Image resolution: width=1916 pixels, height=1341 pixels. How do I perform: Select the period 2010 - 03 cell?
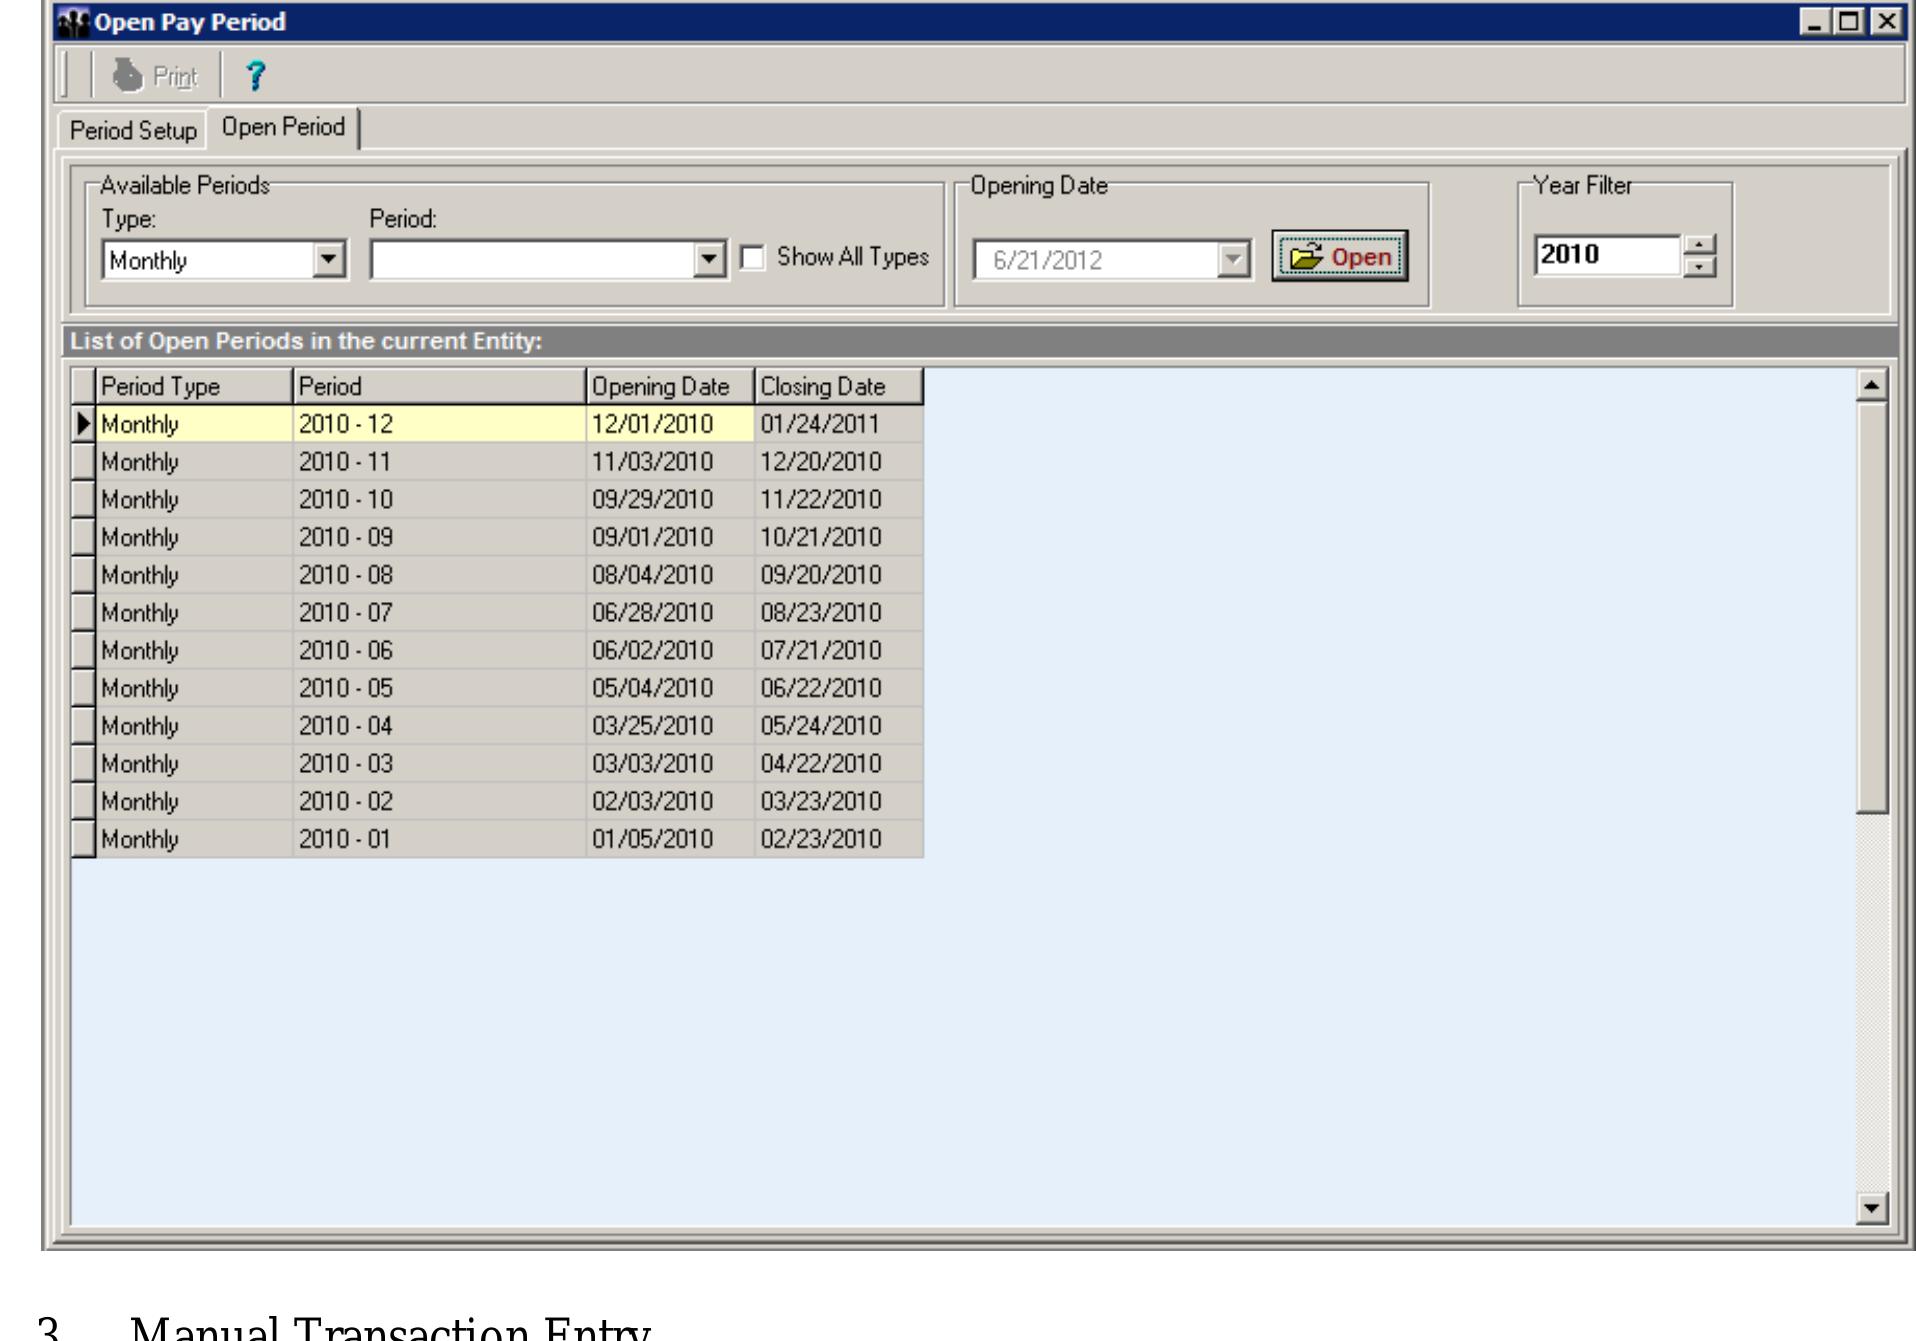[439, 764]
